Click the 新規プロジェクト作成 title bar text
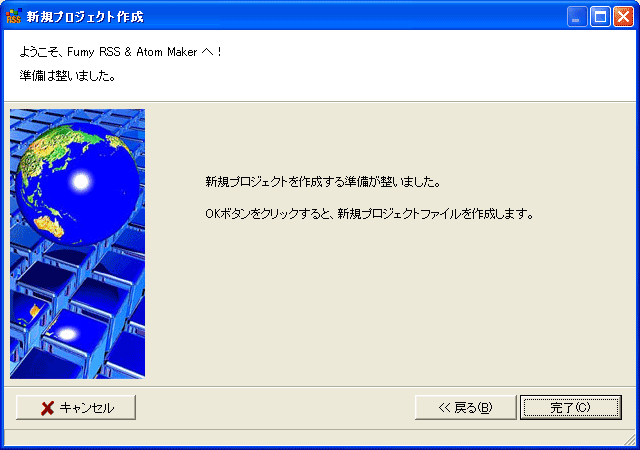Screen dimensions: 640x450 pyautogui.click(x=85, y=17)
